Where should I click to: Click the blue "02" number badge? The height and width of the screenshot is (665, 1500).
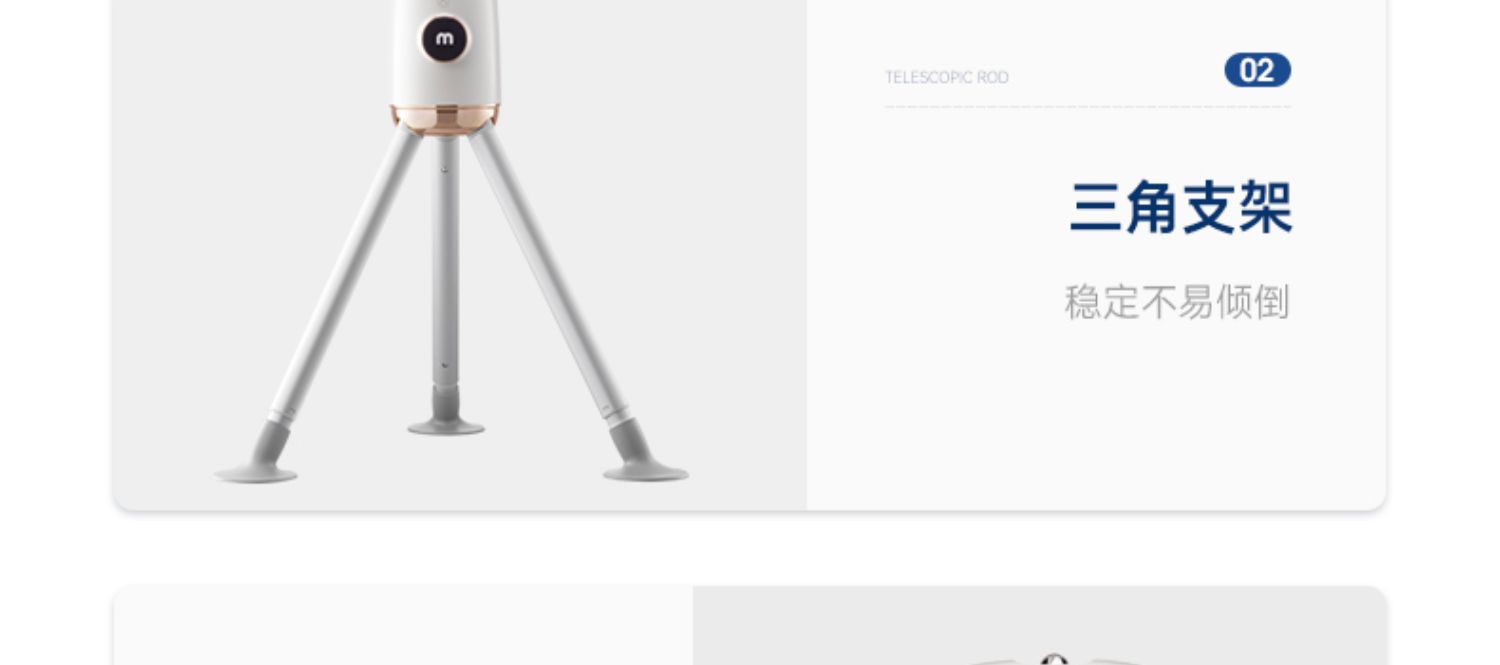1257,70
